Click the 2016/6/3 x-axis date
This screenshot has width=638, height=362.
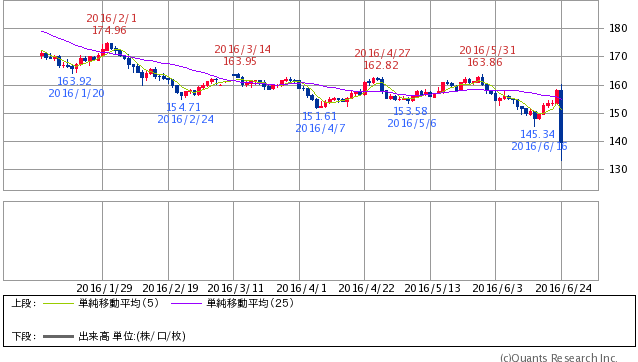pyautogui.click(x=497, y=288)
